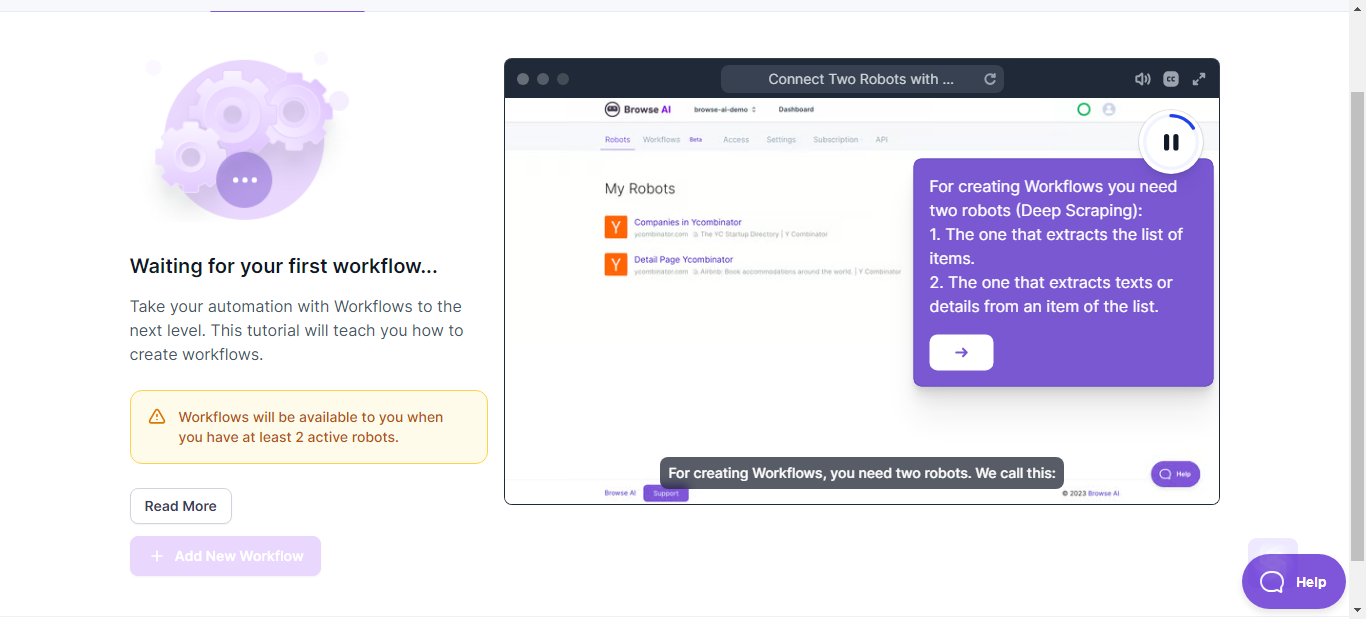Click the user avatar icon in the video
Image resolution: width=1366 pixels, height=619 pixels.
pyautogui.click(x=1109, y=109)
